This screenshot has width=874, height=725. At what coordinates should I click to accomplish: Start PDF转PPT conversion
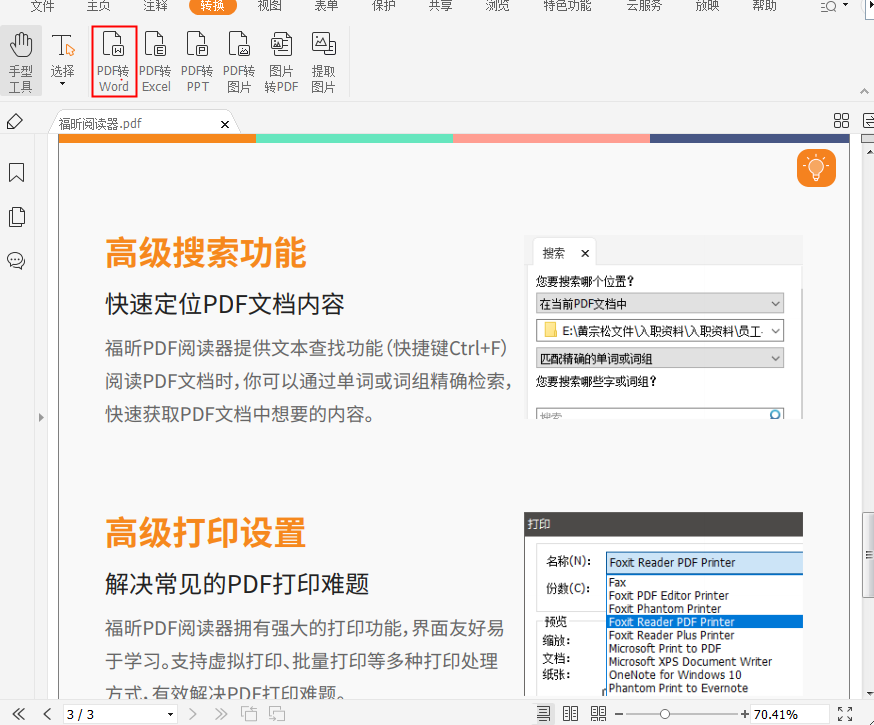coord(197,60)
